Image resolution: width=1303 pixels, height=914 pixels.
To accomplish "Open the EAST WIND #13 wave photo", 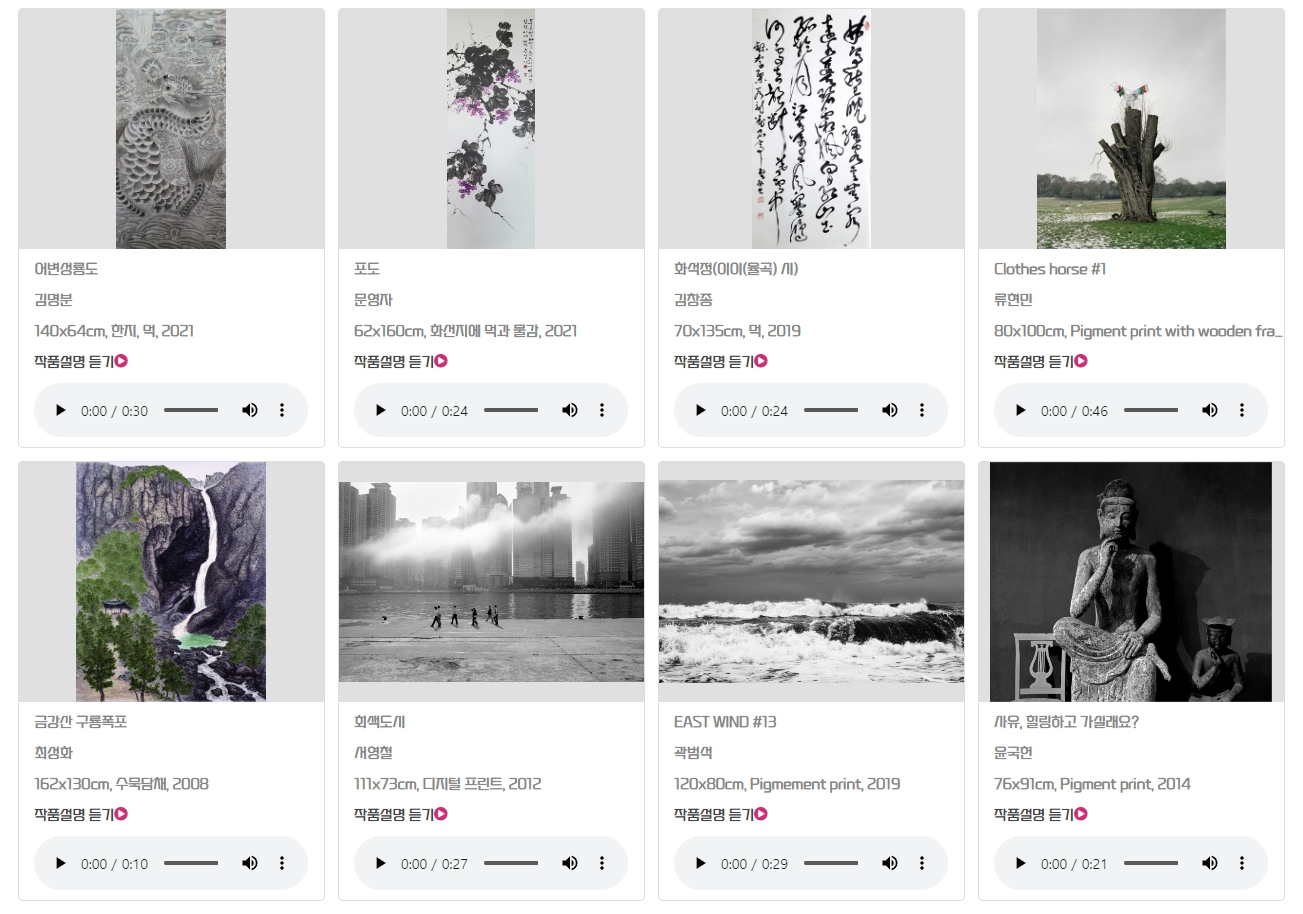I will point(811,582).
